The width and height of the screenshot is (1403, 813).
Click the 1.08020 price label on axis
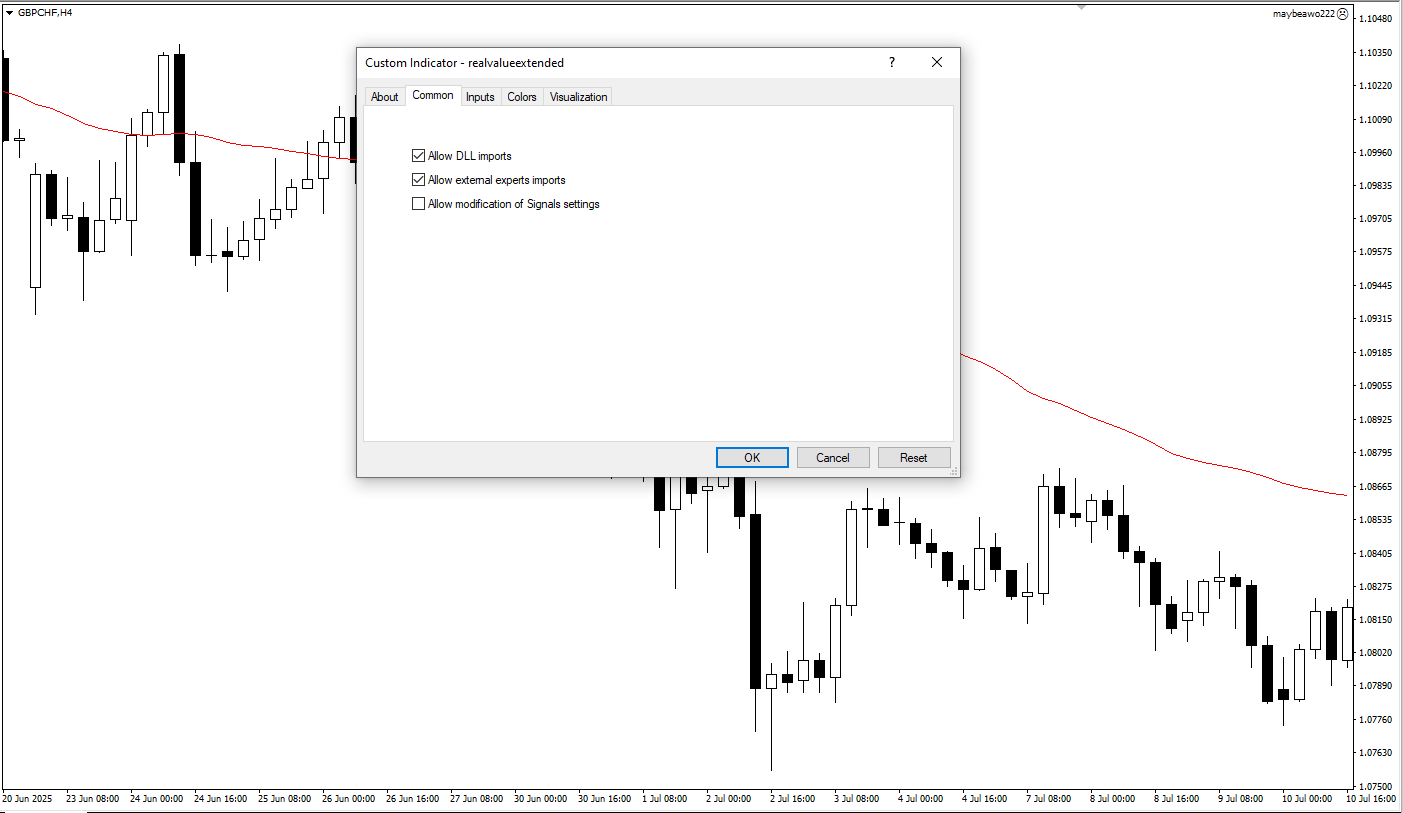click(x=1377, y=653)
